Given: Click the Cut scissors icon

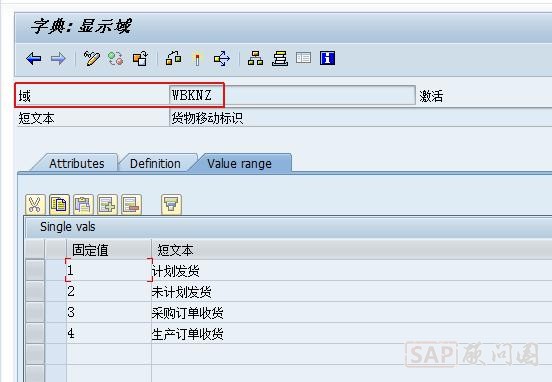Looking at the screenshot, I should pos(35,205).
